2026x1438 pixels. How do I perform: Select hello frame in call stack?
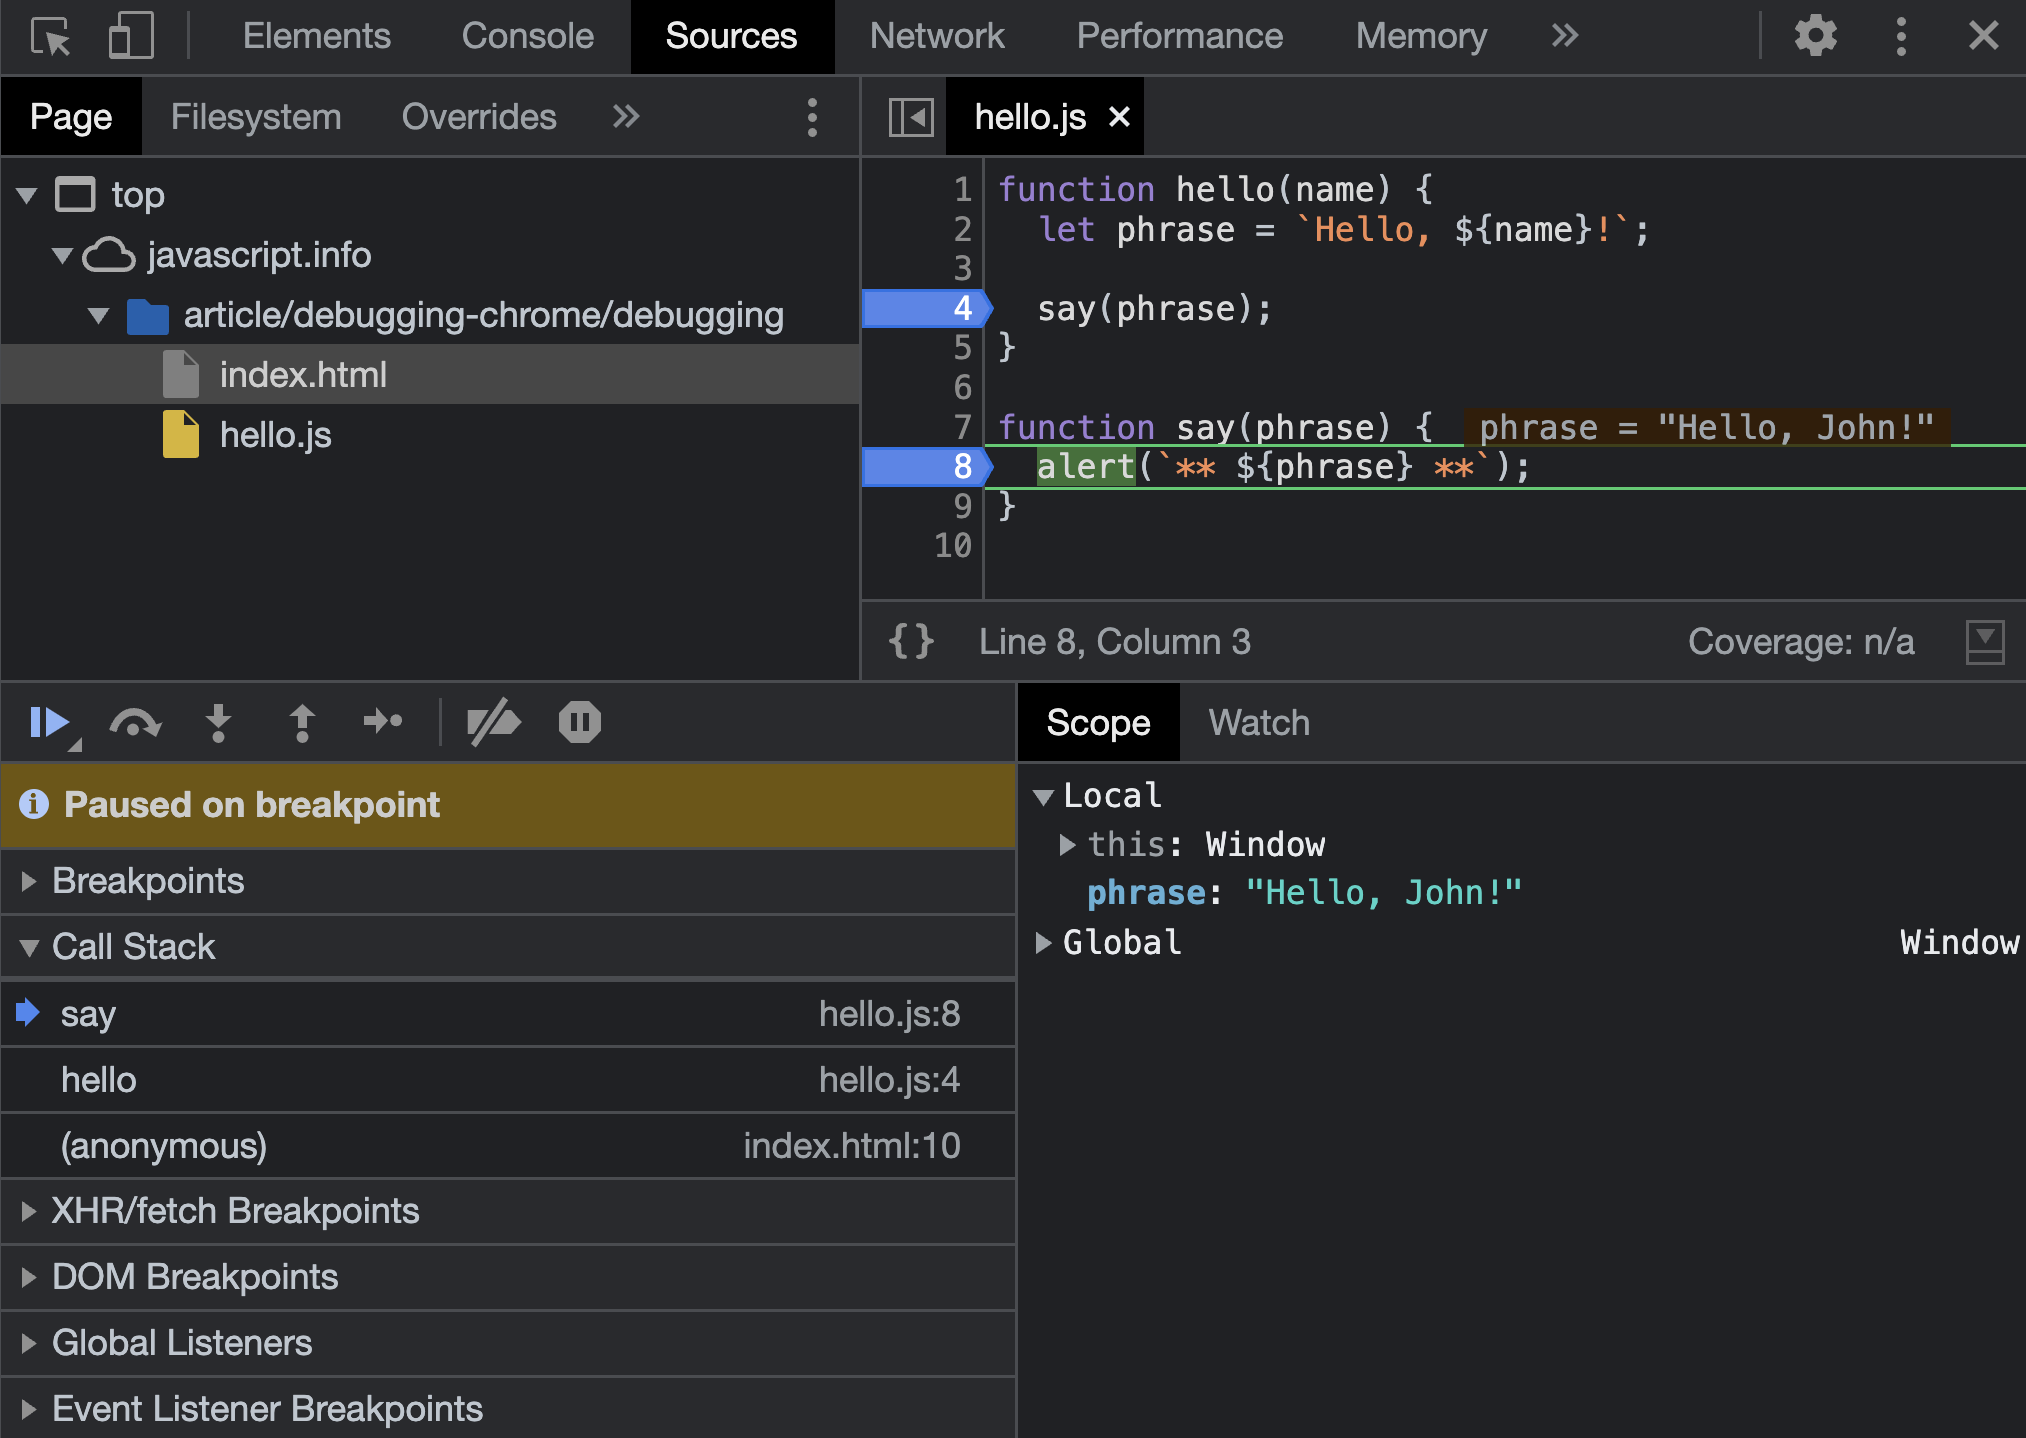99,1080
